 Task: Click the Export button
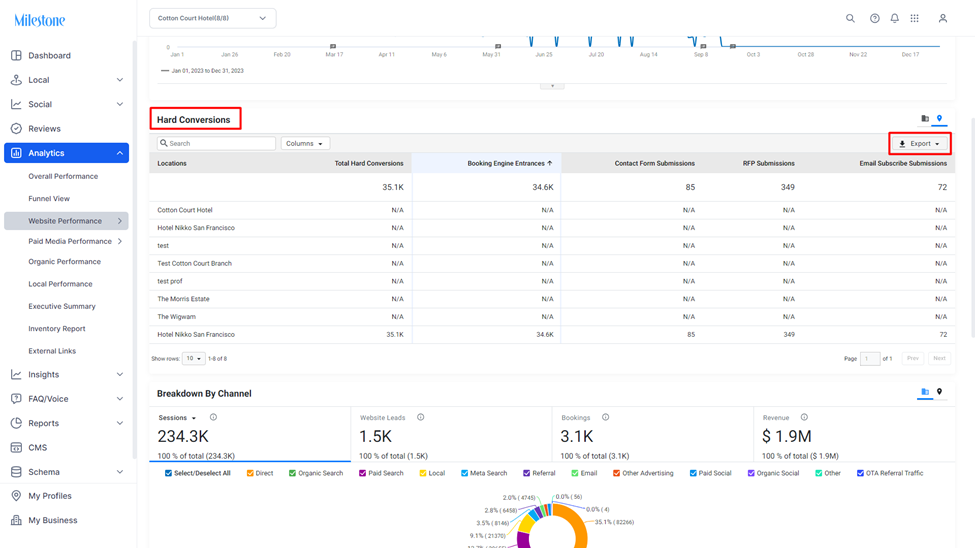point(920,144)
